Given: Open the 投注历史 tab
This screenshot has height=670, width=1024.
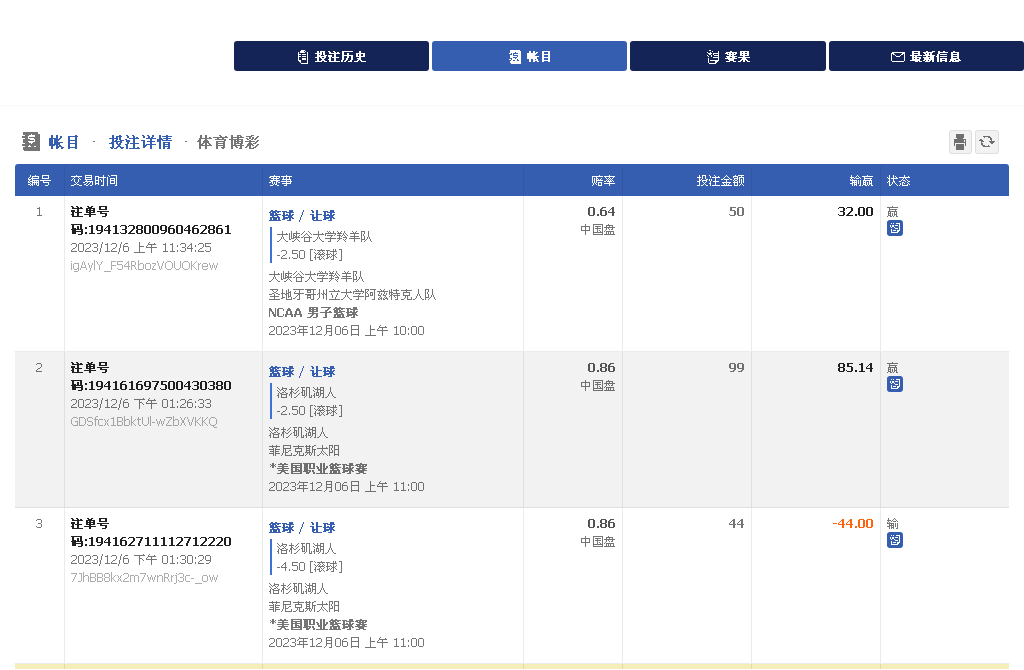Looking at the screenshot, I should point(331,56).
